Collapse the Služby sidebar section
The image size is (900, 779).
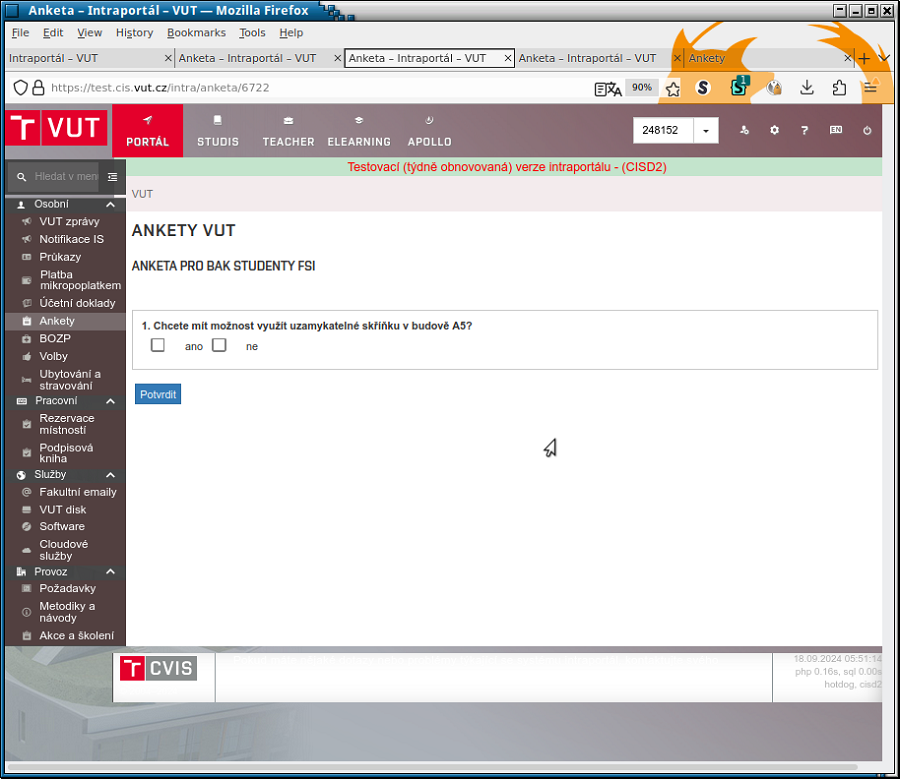110,475
